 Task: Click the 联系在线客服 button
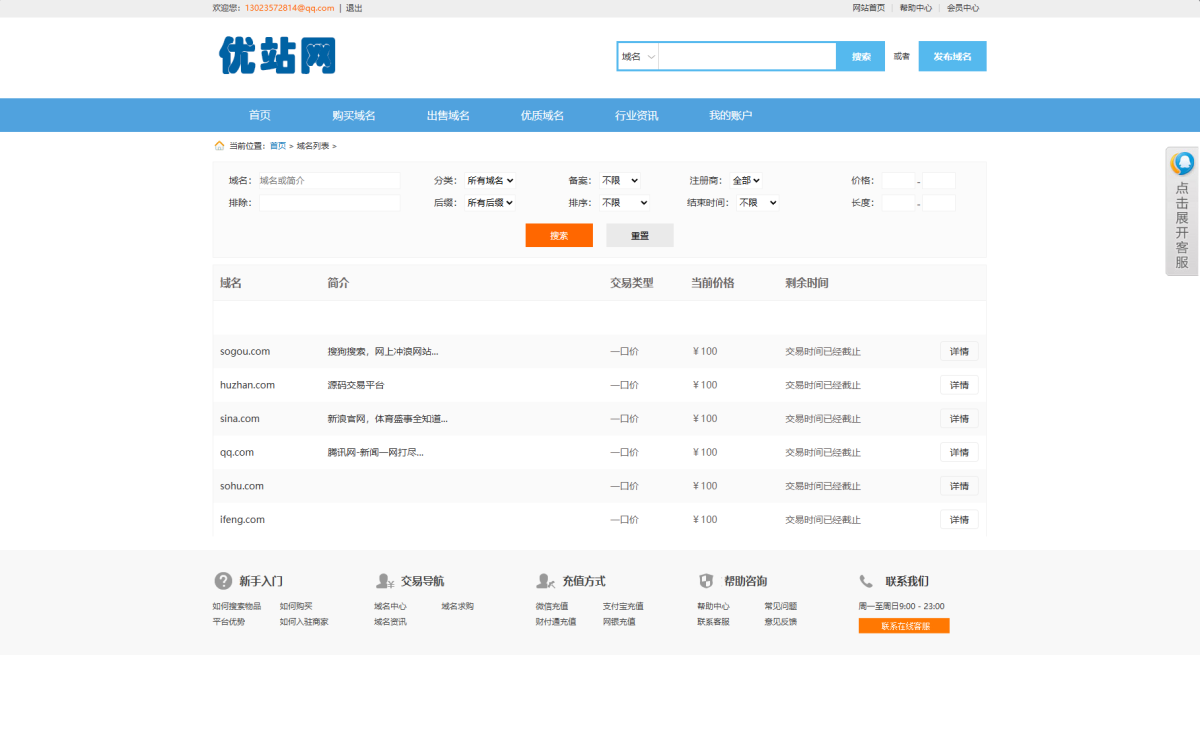904,626
